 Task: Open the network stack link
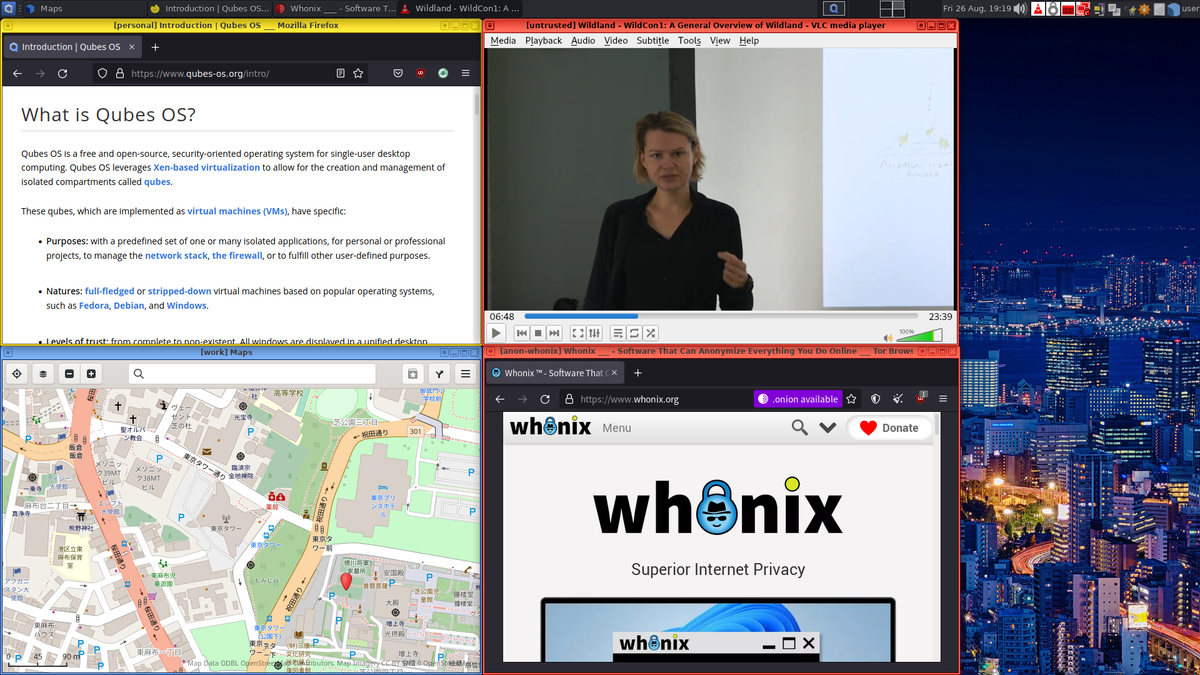[x=176, y=256]
